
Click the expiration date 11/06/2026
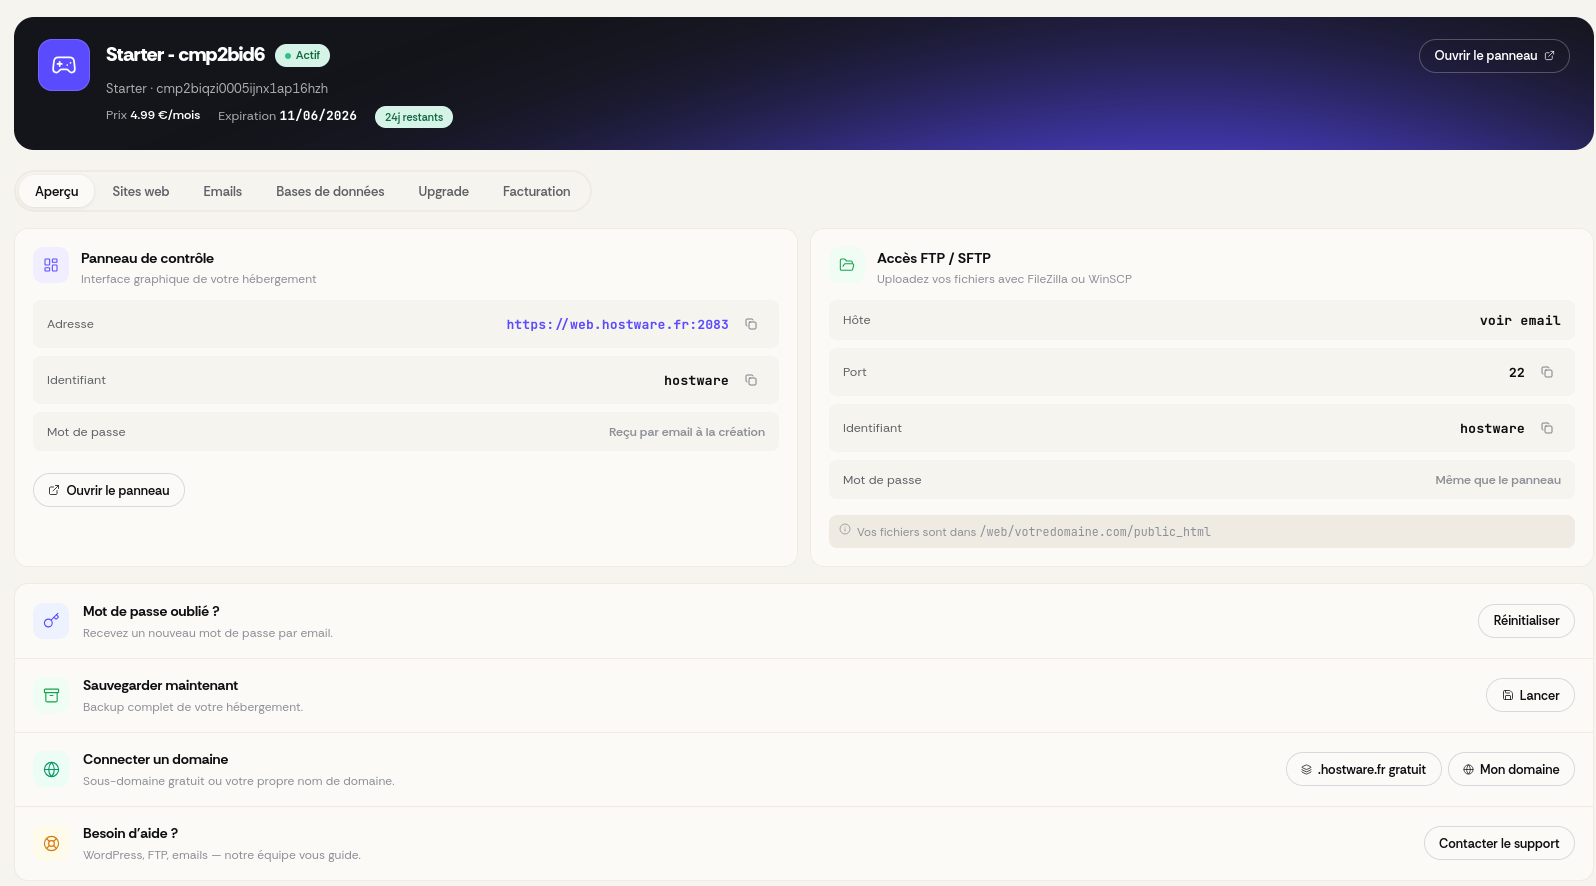(x=318, y=116)
